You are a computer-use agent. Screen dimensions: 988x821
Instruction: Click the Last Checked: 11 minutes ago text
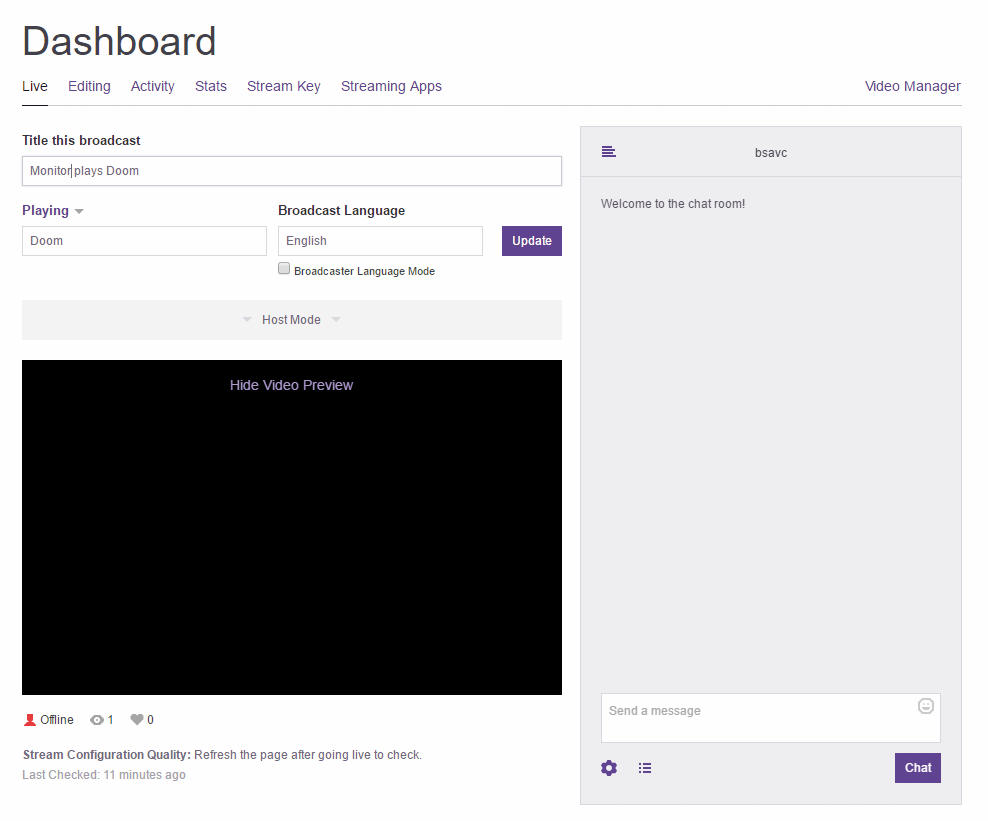coord(104,774)
